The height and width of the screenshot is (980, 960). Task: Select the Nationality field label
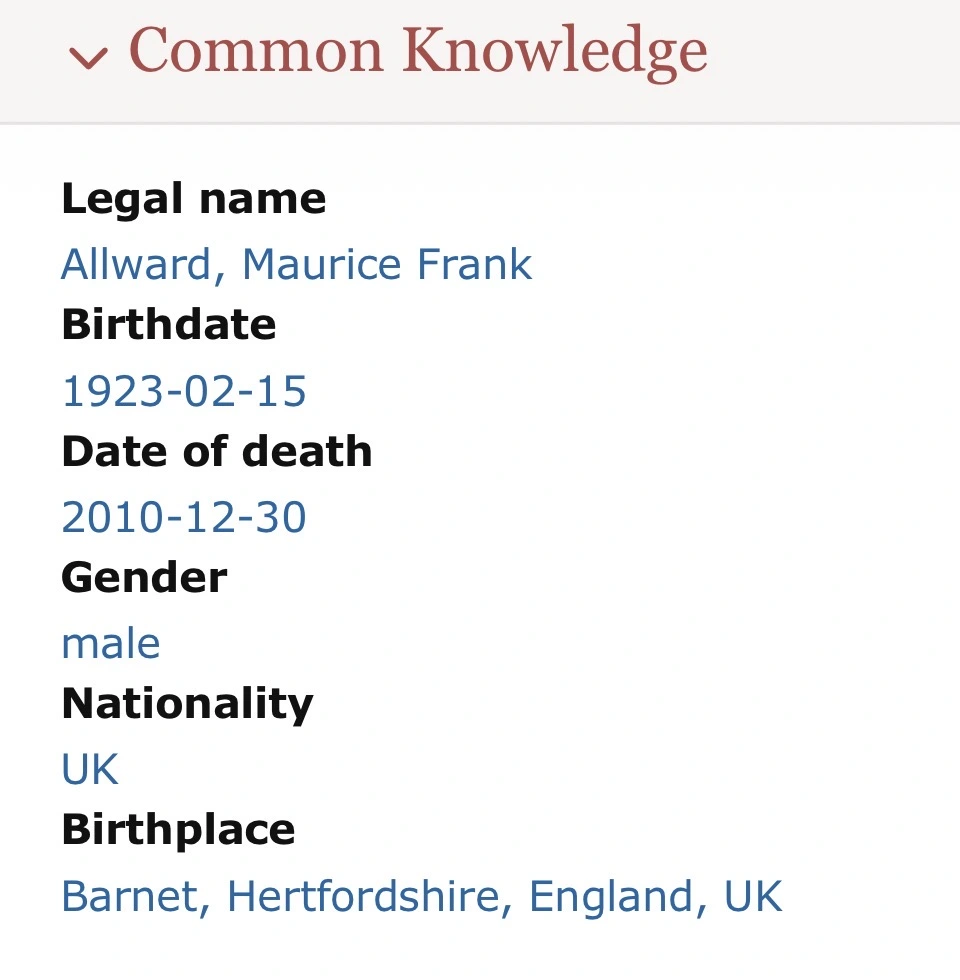pyautogui.click(x=187, y=703)
